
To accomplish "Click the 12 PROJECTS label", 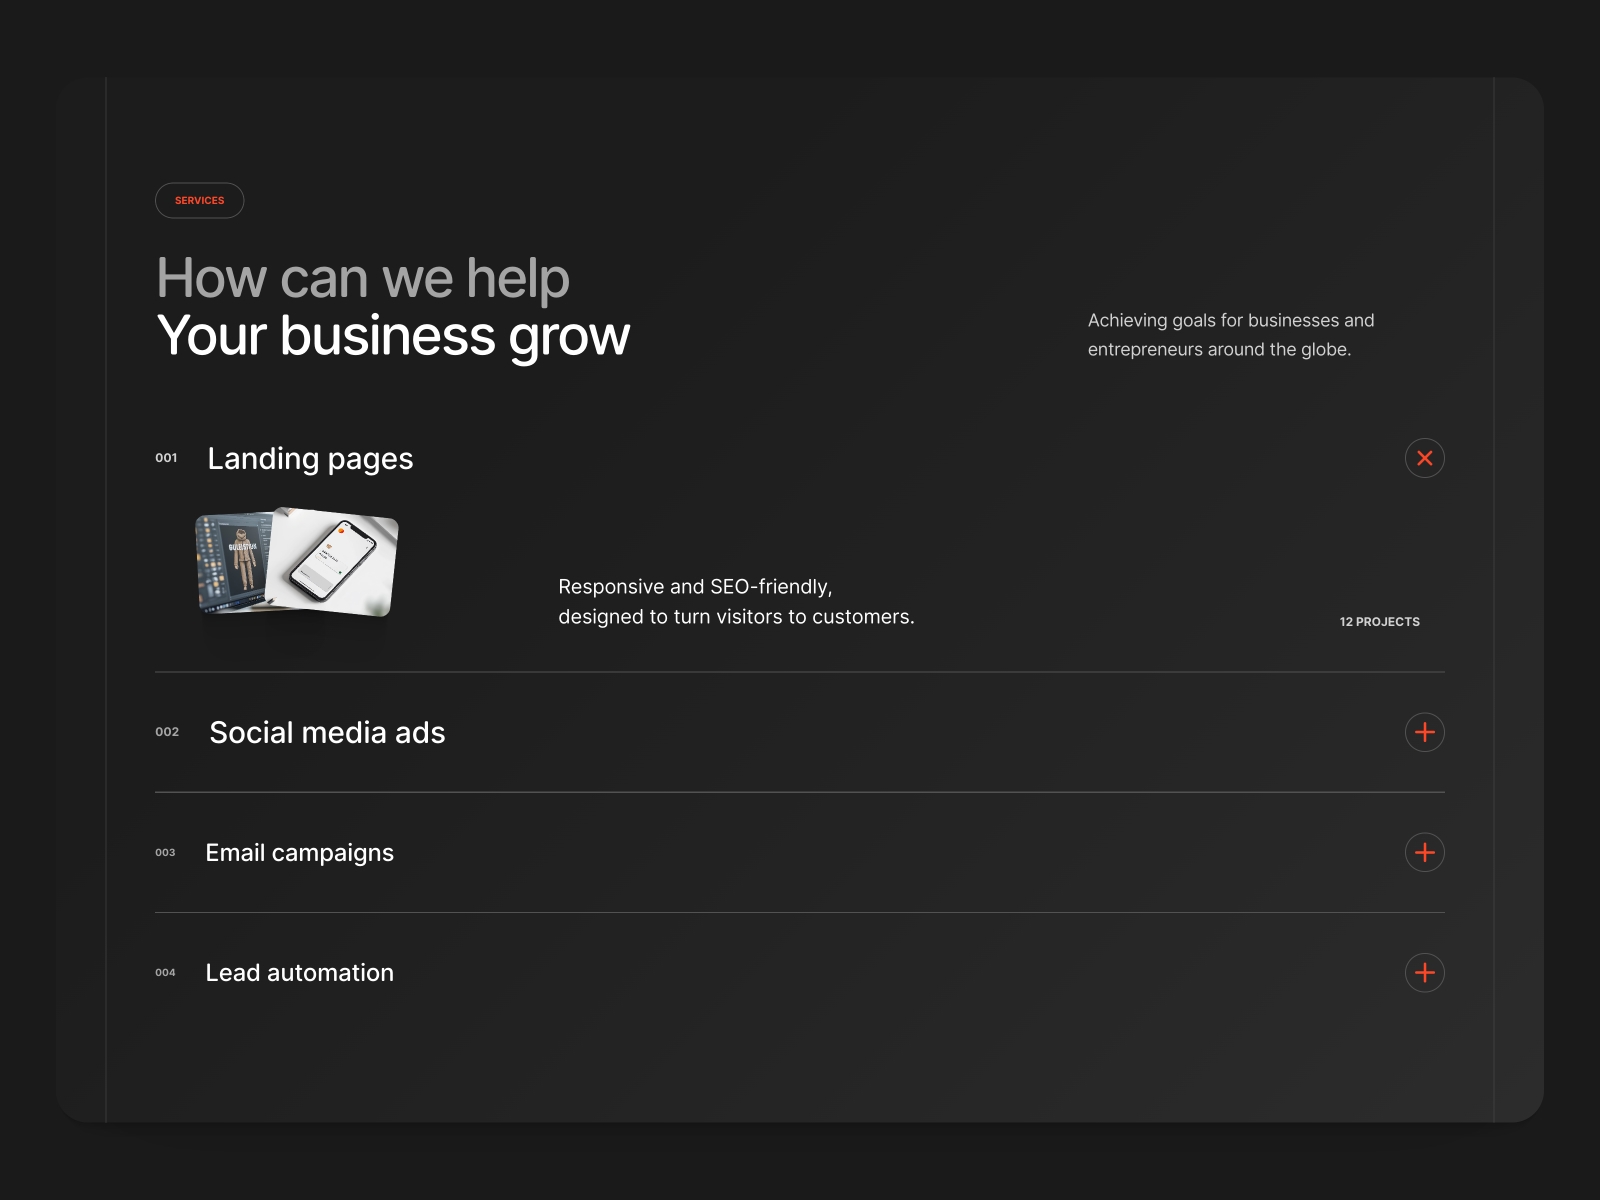I will 1378,621.
